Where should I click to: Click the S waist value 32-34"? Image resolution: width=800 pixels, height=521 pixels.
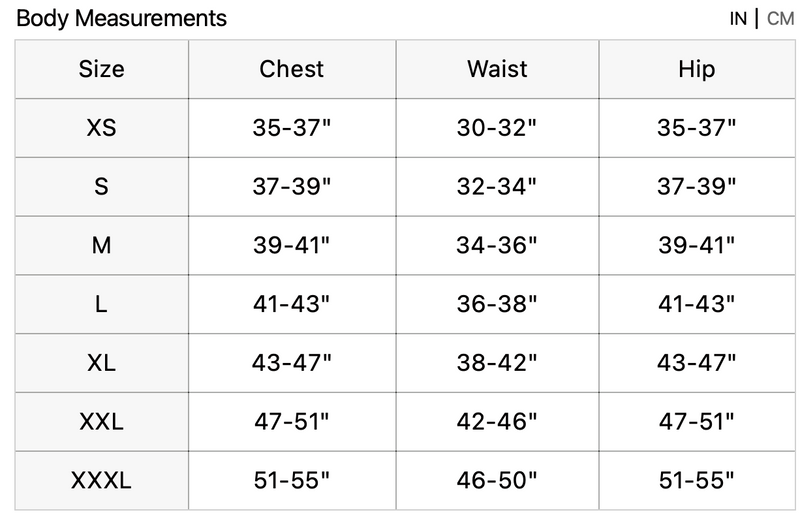click(x=497, y=186)
